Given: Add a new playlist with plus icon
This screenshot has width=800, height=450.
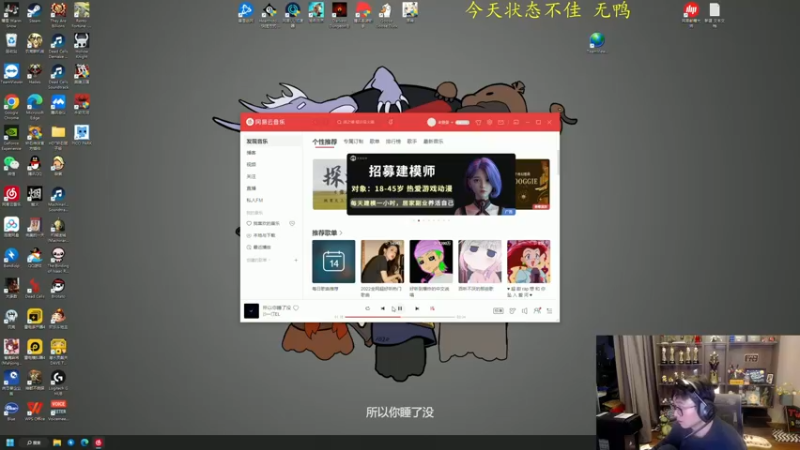Looking at the screenshot, I should click(296, 260).
